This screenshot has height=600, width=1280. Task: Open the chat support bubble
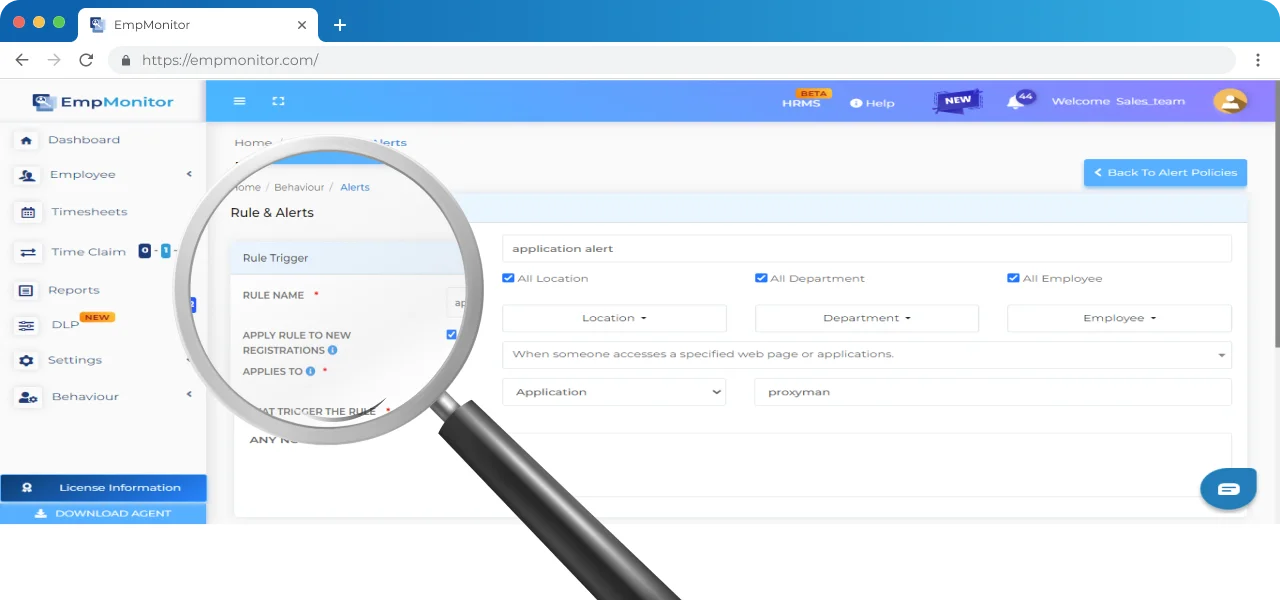pyautogui.click(x=1228, y=488)
